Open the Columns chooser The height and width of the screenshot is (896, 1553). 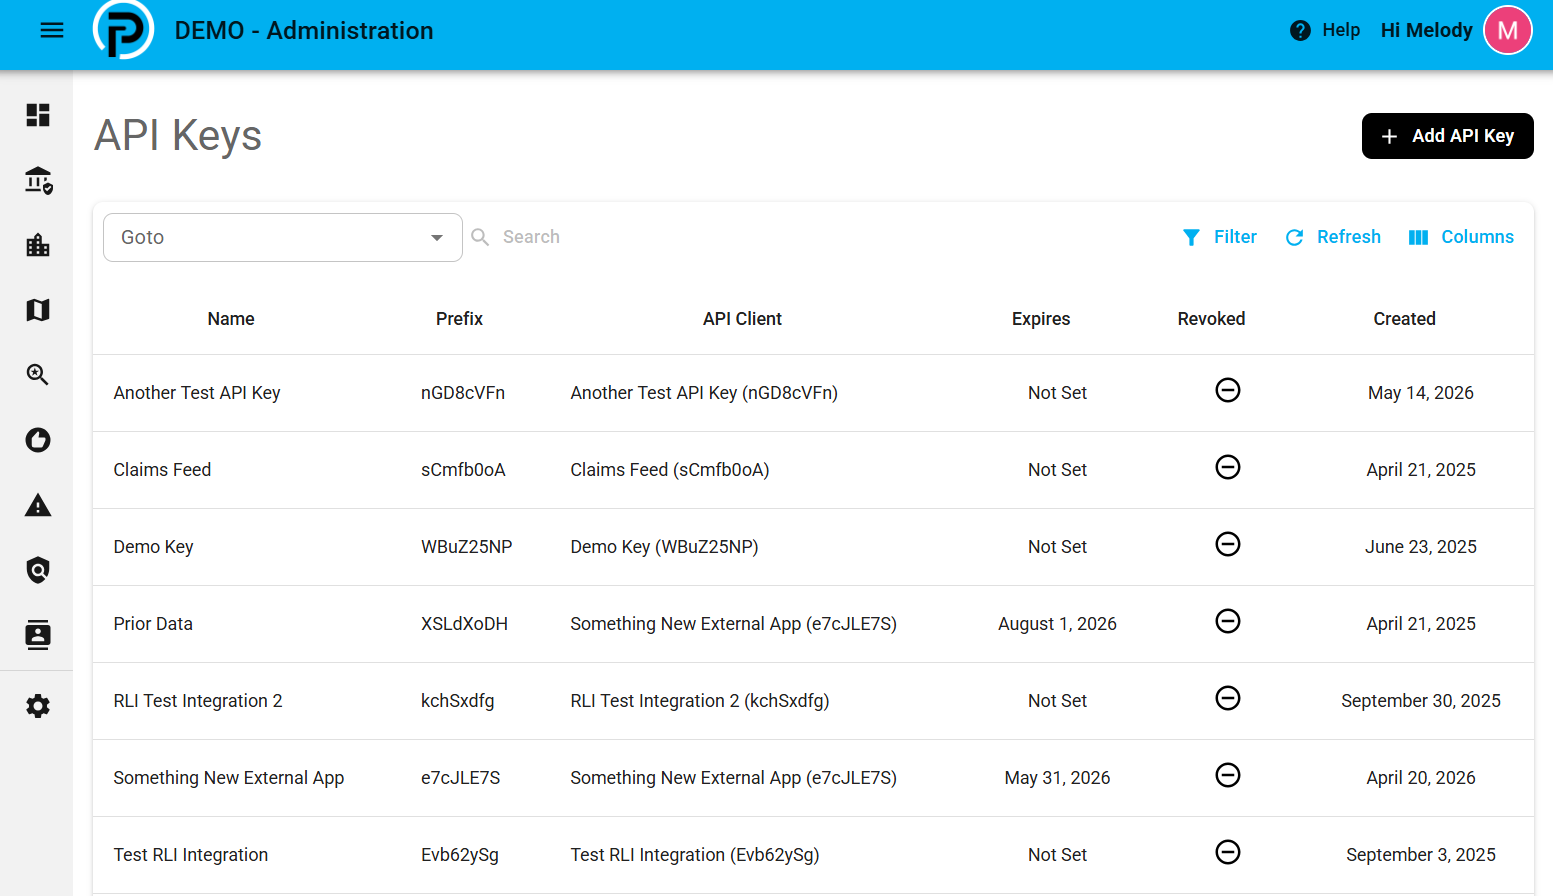coord(1461,237)
